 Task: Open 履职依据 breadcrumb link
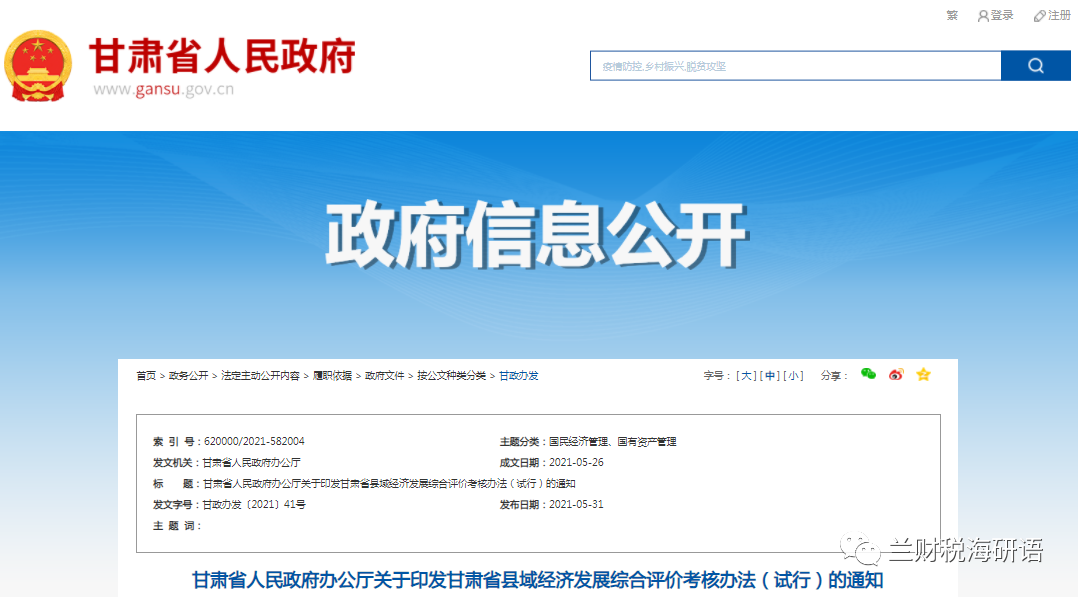tap(332, 376)
